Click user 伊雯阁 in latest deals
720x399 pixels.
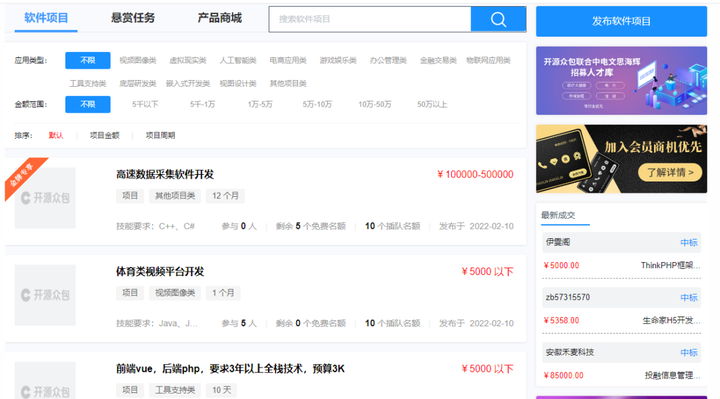558,242
